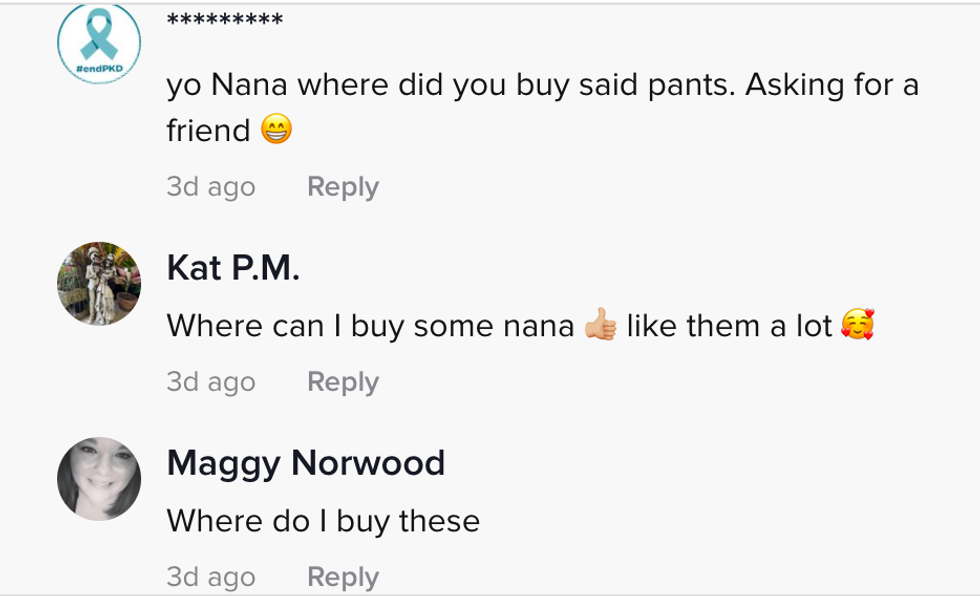Click the thumbs up emoji in Kat's comment
The height and width of the screenshot is (596, 980).
click(600, 325)
